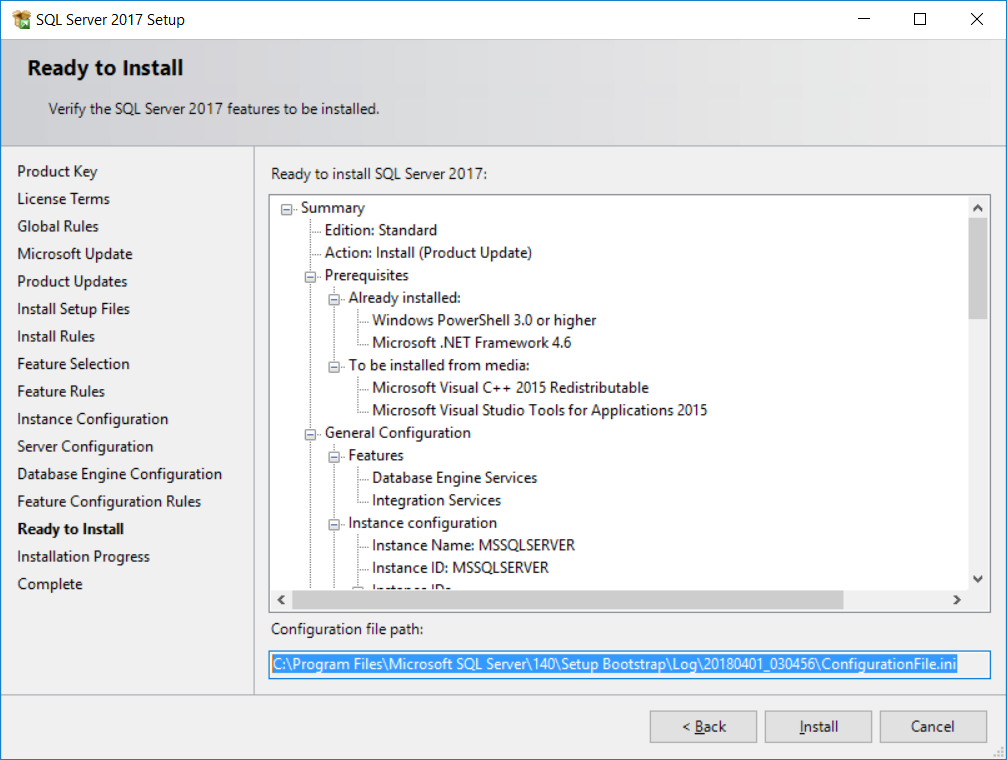Click the Install button
The width and height of the screenshot is (1007, 760).
(818, 727)
